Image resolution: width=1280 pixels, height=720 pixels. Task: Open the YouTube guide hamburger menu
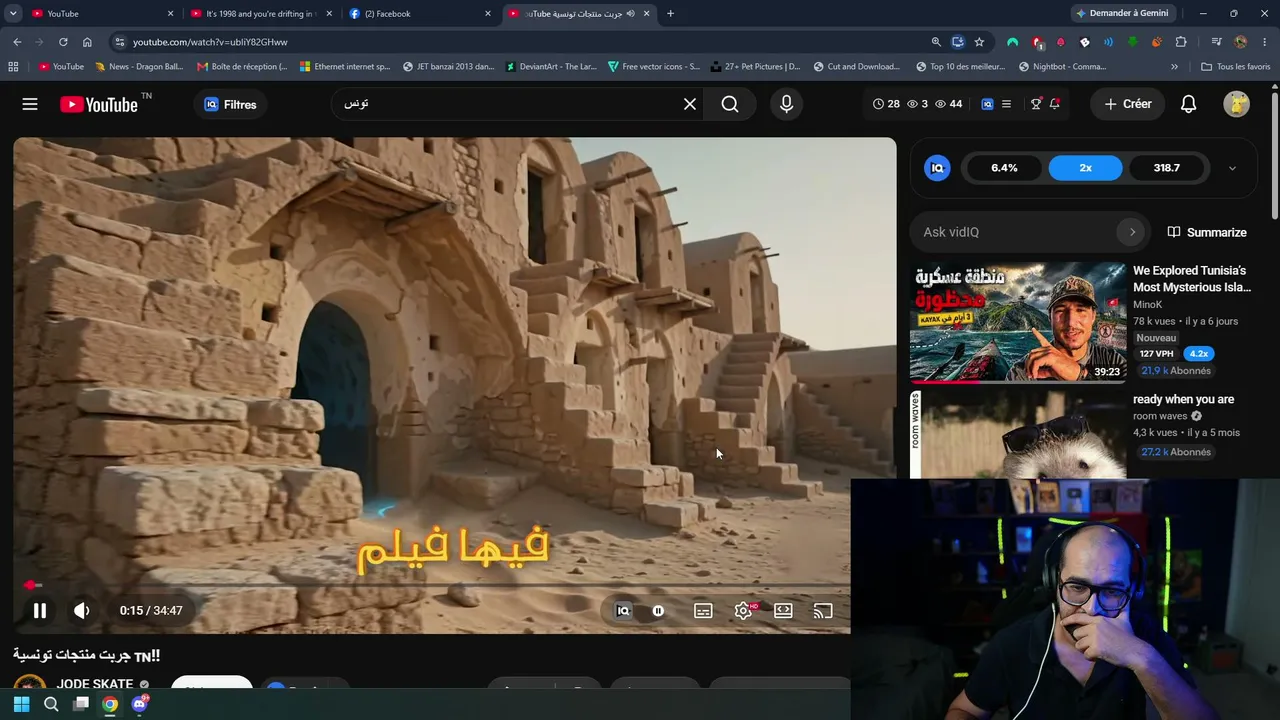point(30,104)
